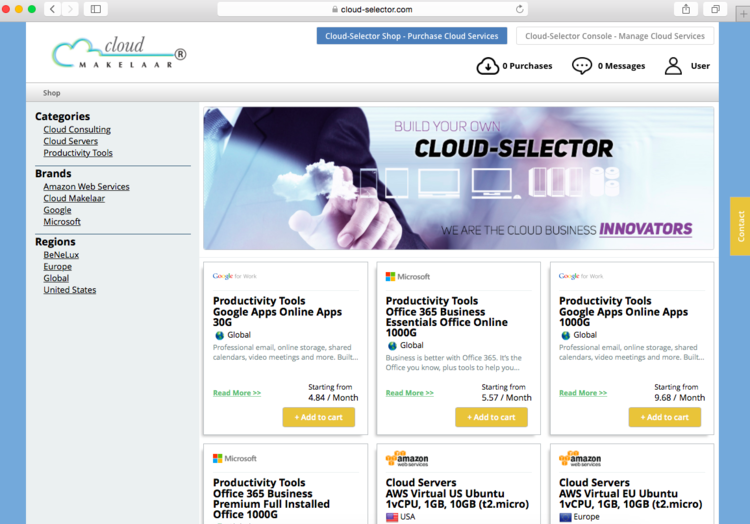Add Google Apps 1000G to cart
Image resolution: width=750 pixels, height=524 pixels.
[664, 417]
